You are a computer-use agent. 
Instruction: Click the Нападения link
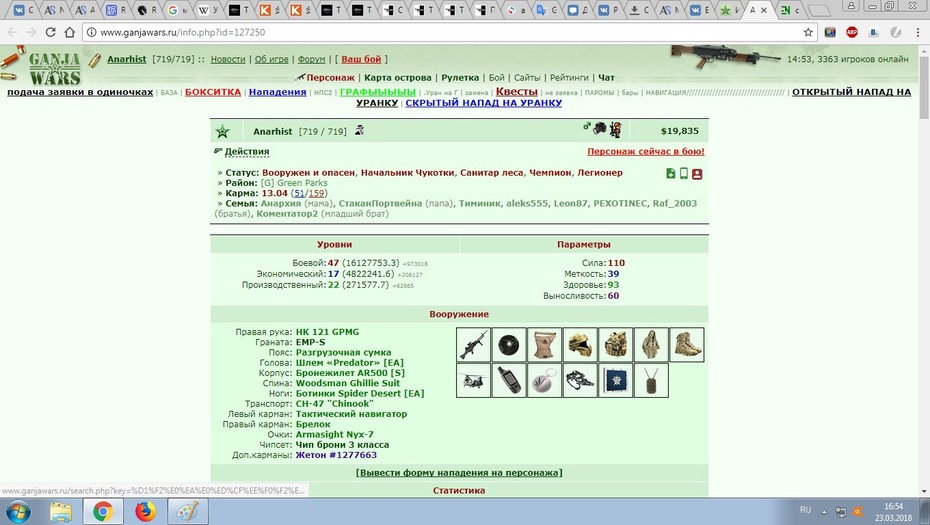click(278, 92)
